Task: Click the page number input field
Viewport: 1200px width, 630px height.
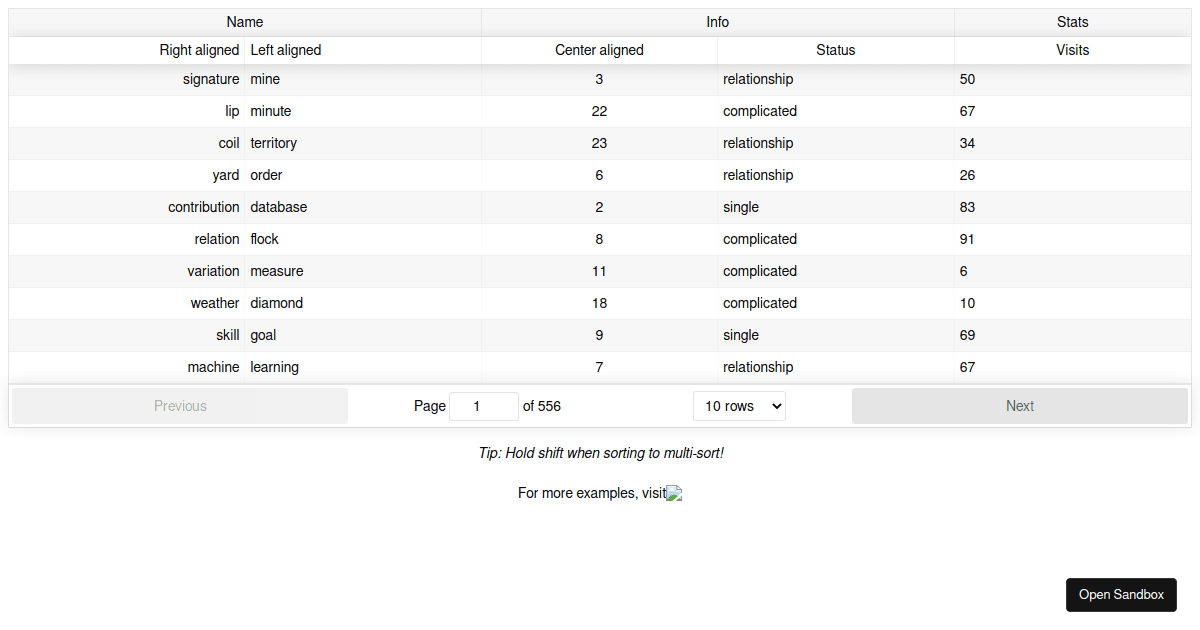Action: pyautogui.click(x=483, y=405)
